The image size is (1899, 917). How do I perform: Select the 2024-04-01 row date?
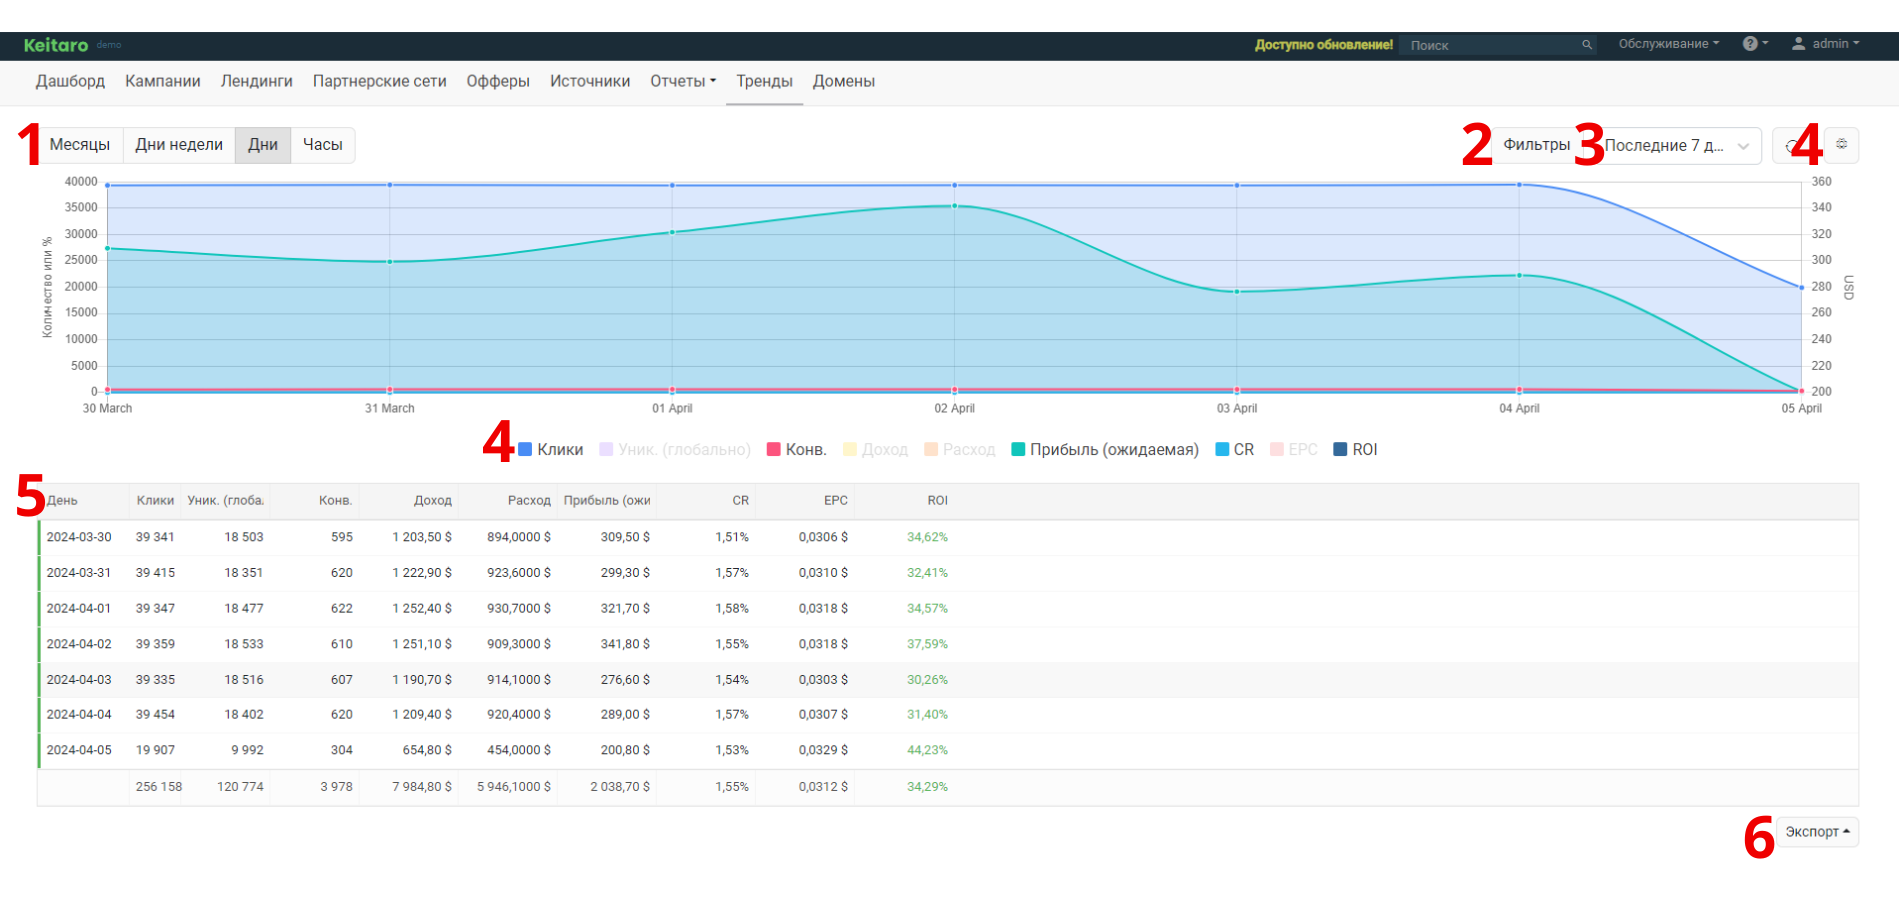click(x=79, y=608)
